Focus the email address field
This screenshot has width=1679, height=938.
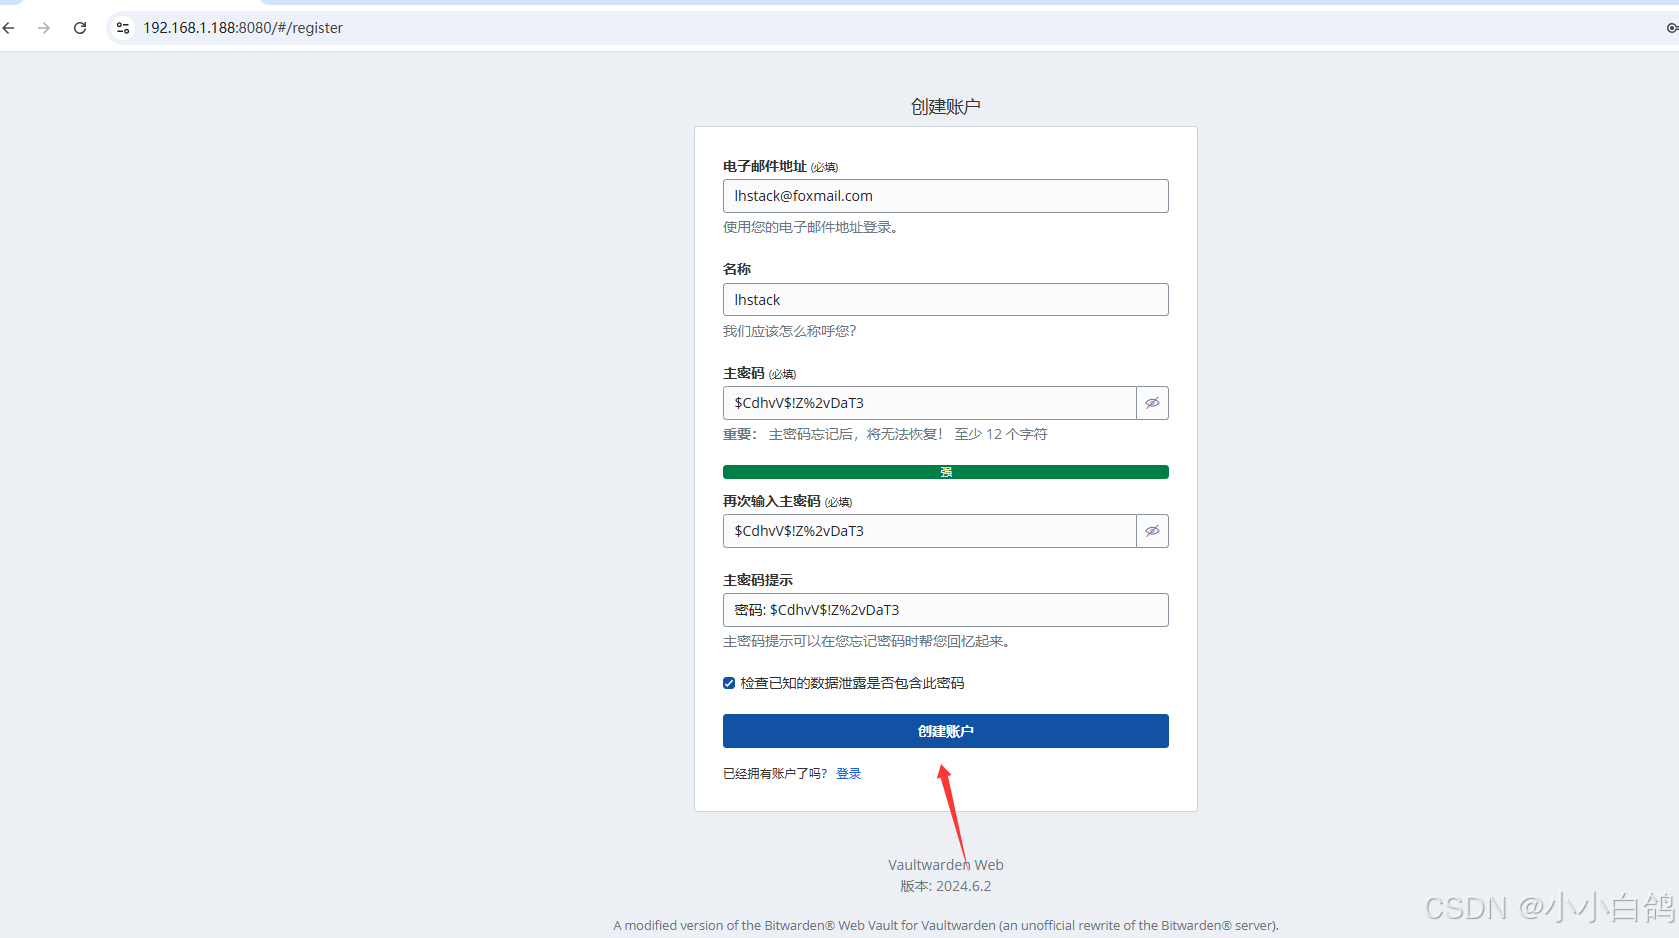click(x=945, y=196)
